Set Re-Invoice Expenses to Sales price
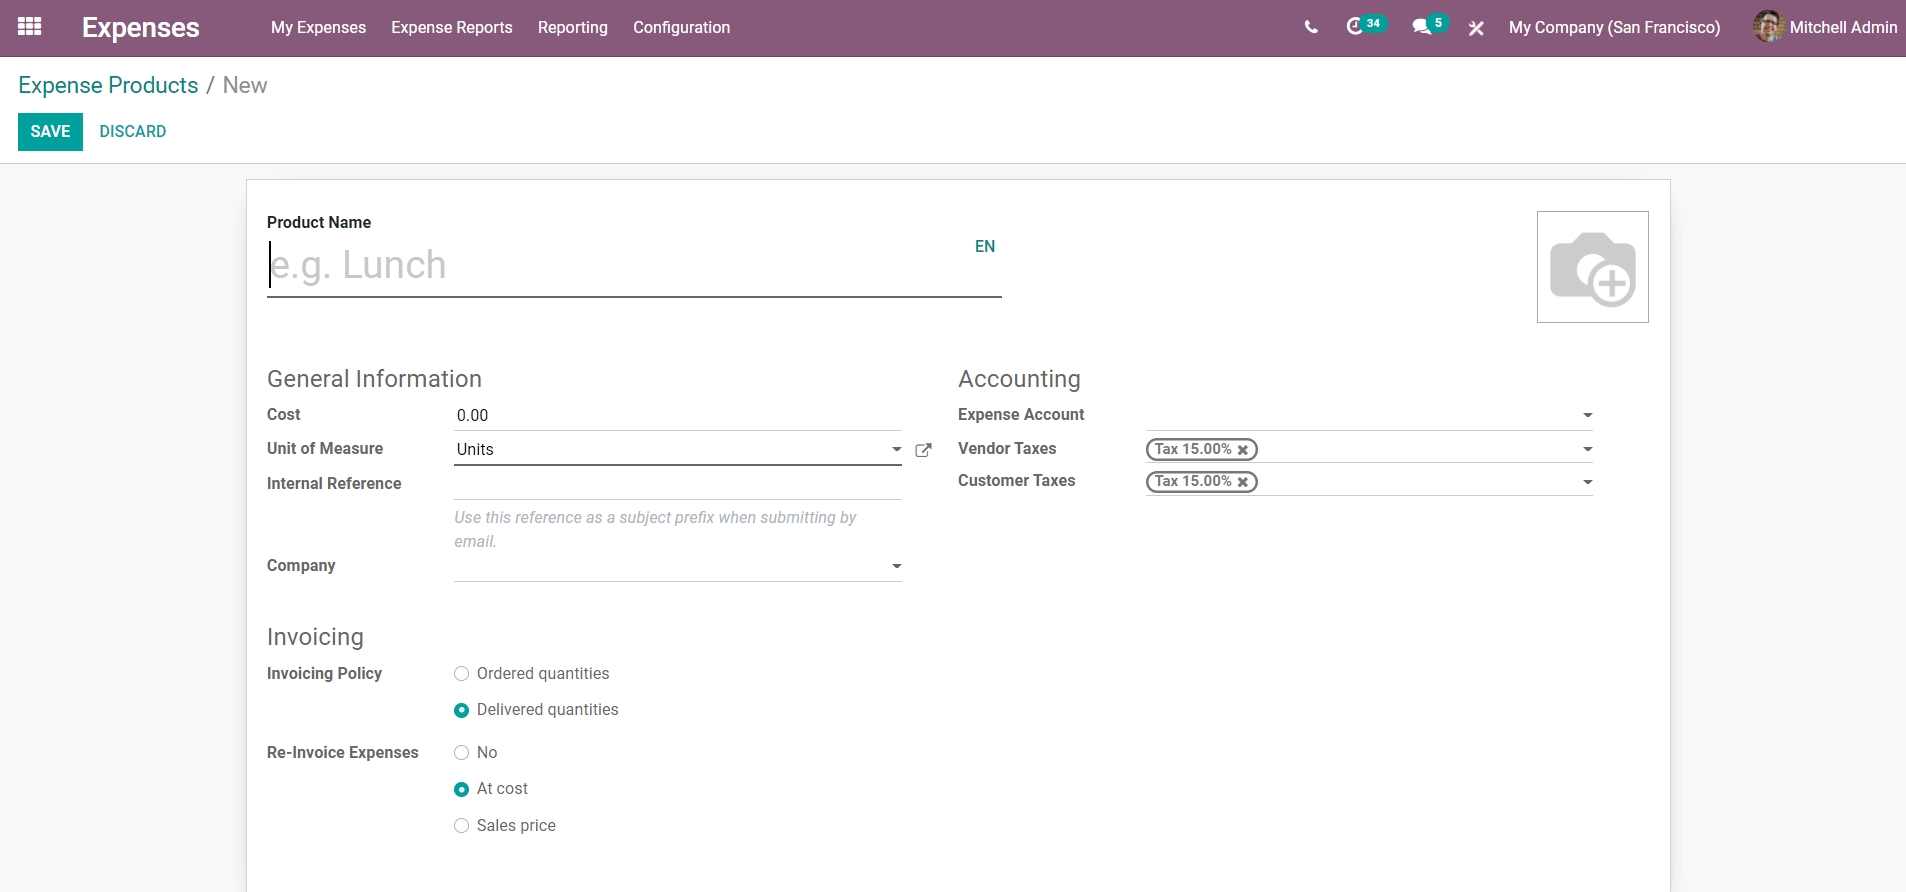1906x892 pixels. [461, 826]
